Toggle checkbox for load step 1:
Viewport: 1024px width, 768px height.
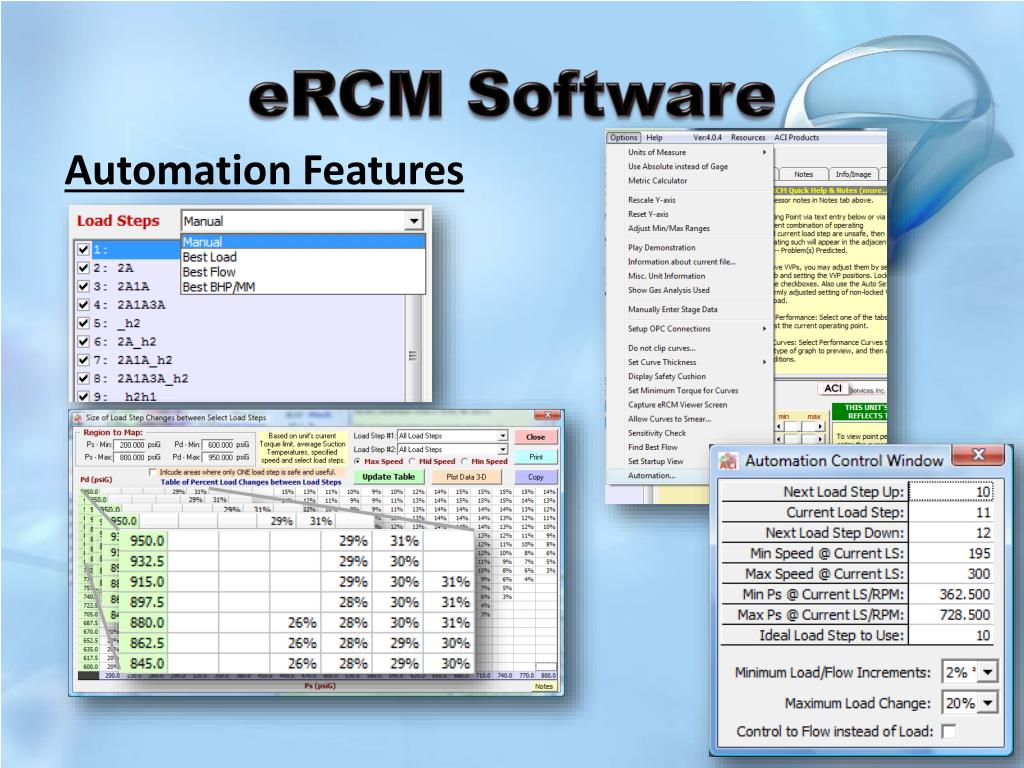click(83, 249)
